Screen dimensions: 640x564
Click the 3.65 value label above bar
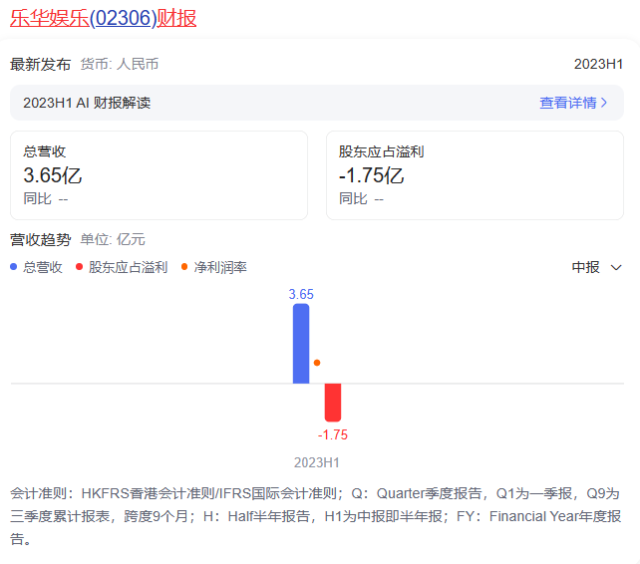301,294
